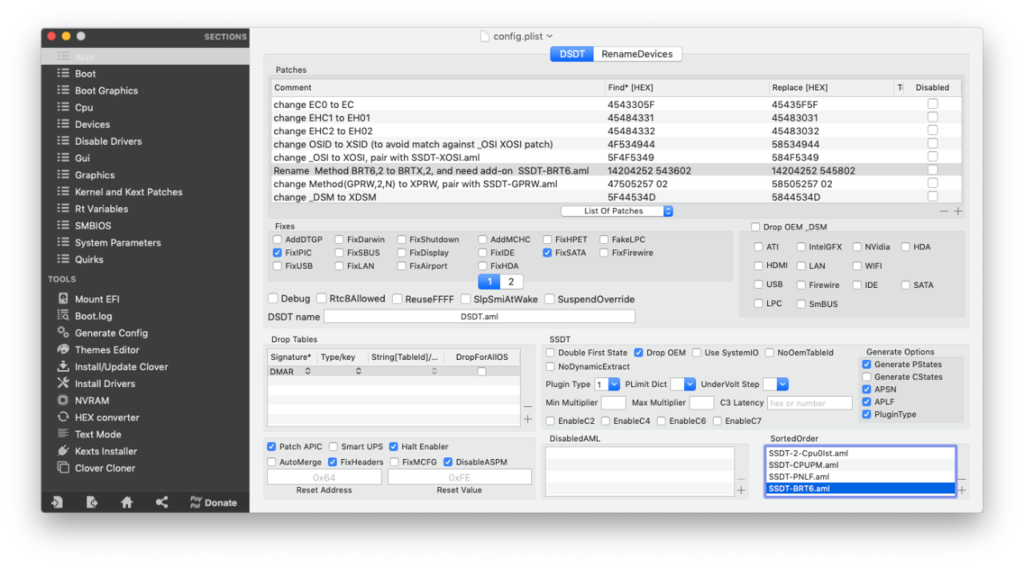Click the Donate button
Image resolution: width=1024 pixels, height=567 pixels.
pyautogui.click(x=213, y=502)
